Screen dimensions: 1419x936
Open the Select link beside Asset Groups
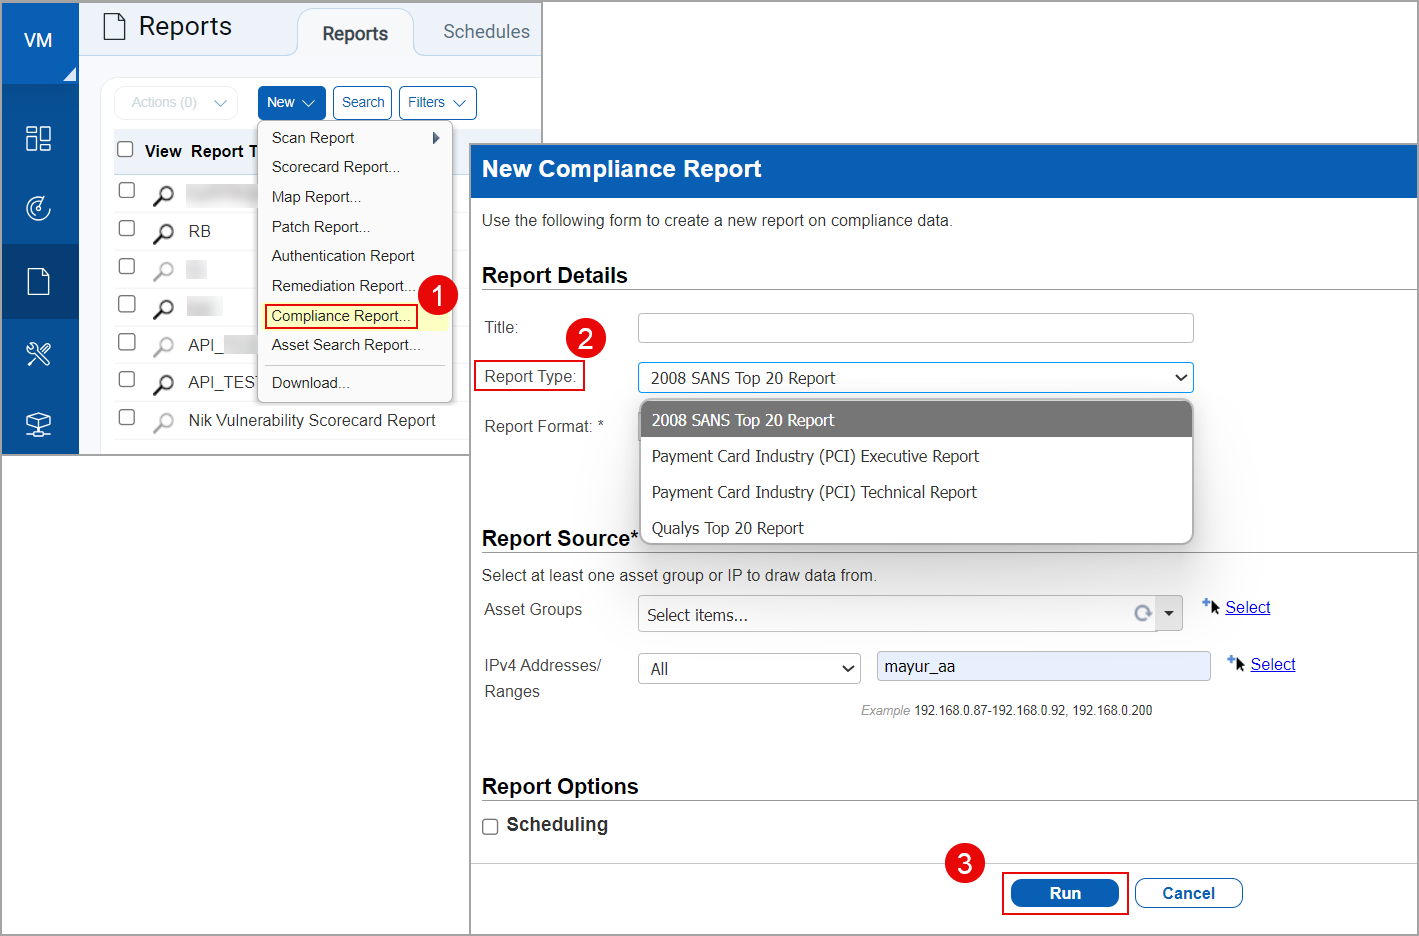click(x=1247, y=607)
